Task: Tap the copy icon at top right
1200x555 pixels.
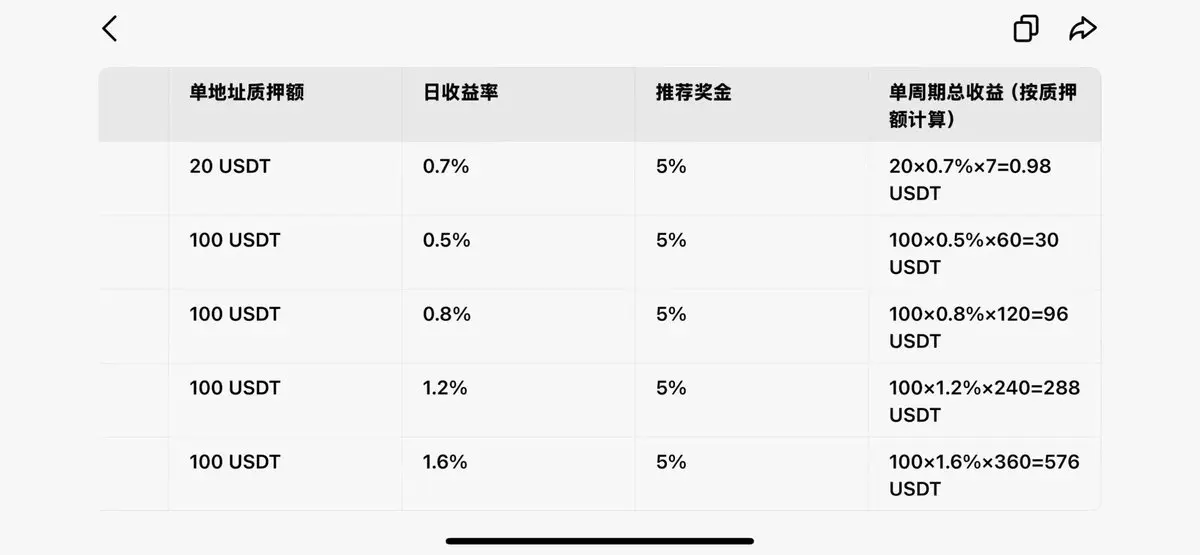Action: [x=1026, y=29]
